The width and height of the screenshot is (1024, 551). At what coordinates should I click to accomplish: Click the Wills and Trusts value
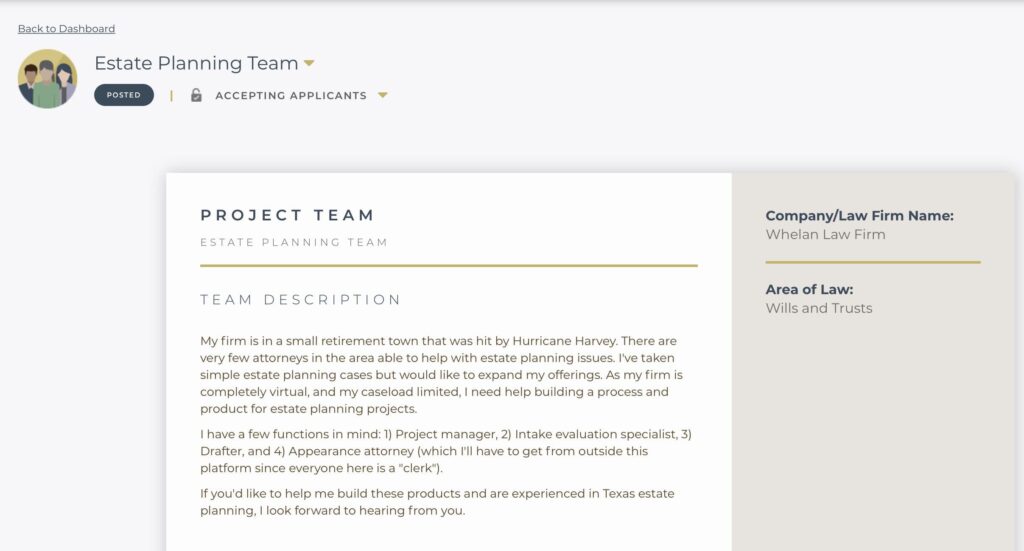818,308
